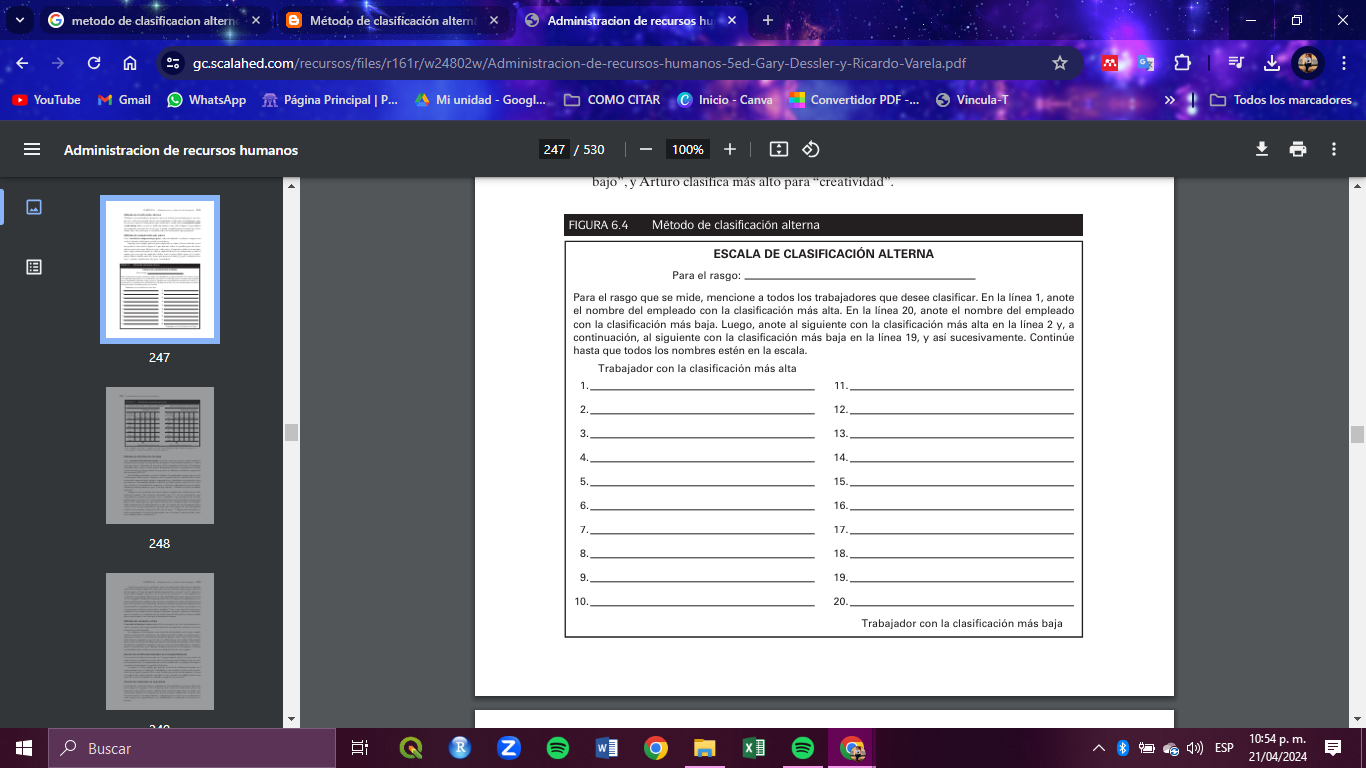
Task: Open the browser profile avatar
Action: [x=1308, y=63]
